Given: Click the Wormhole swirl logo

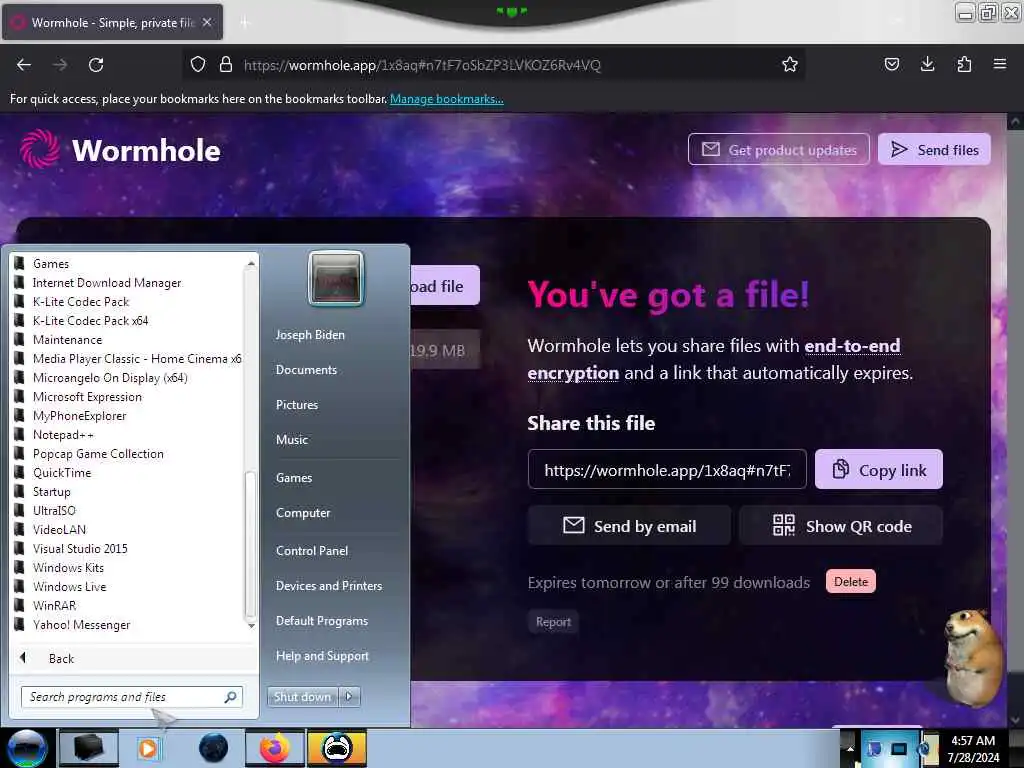Looking at the screenshot, I should click(39, 149).
